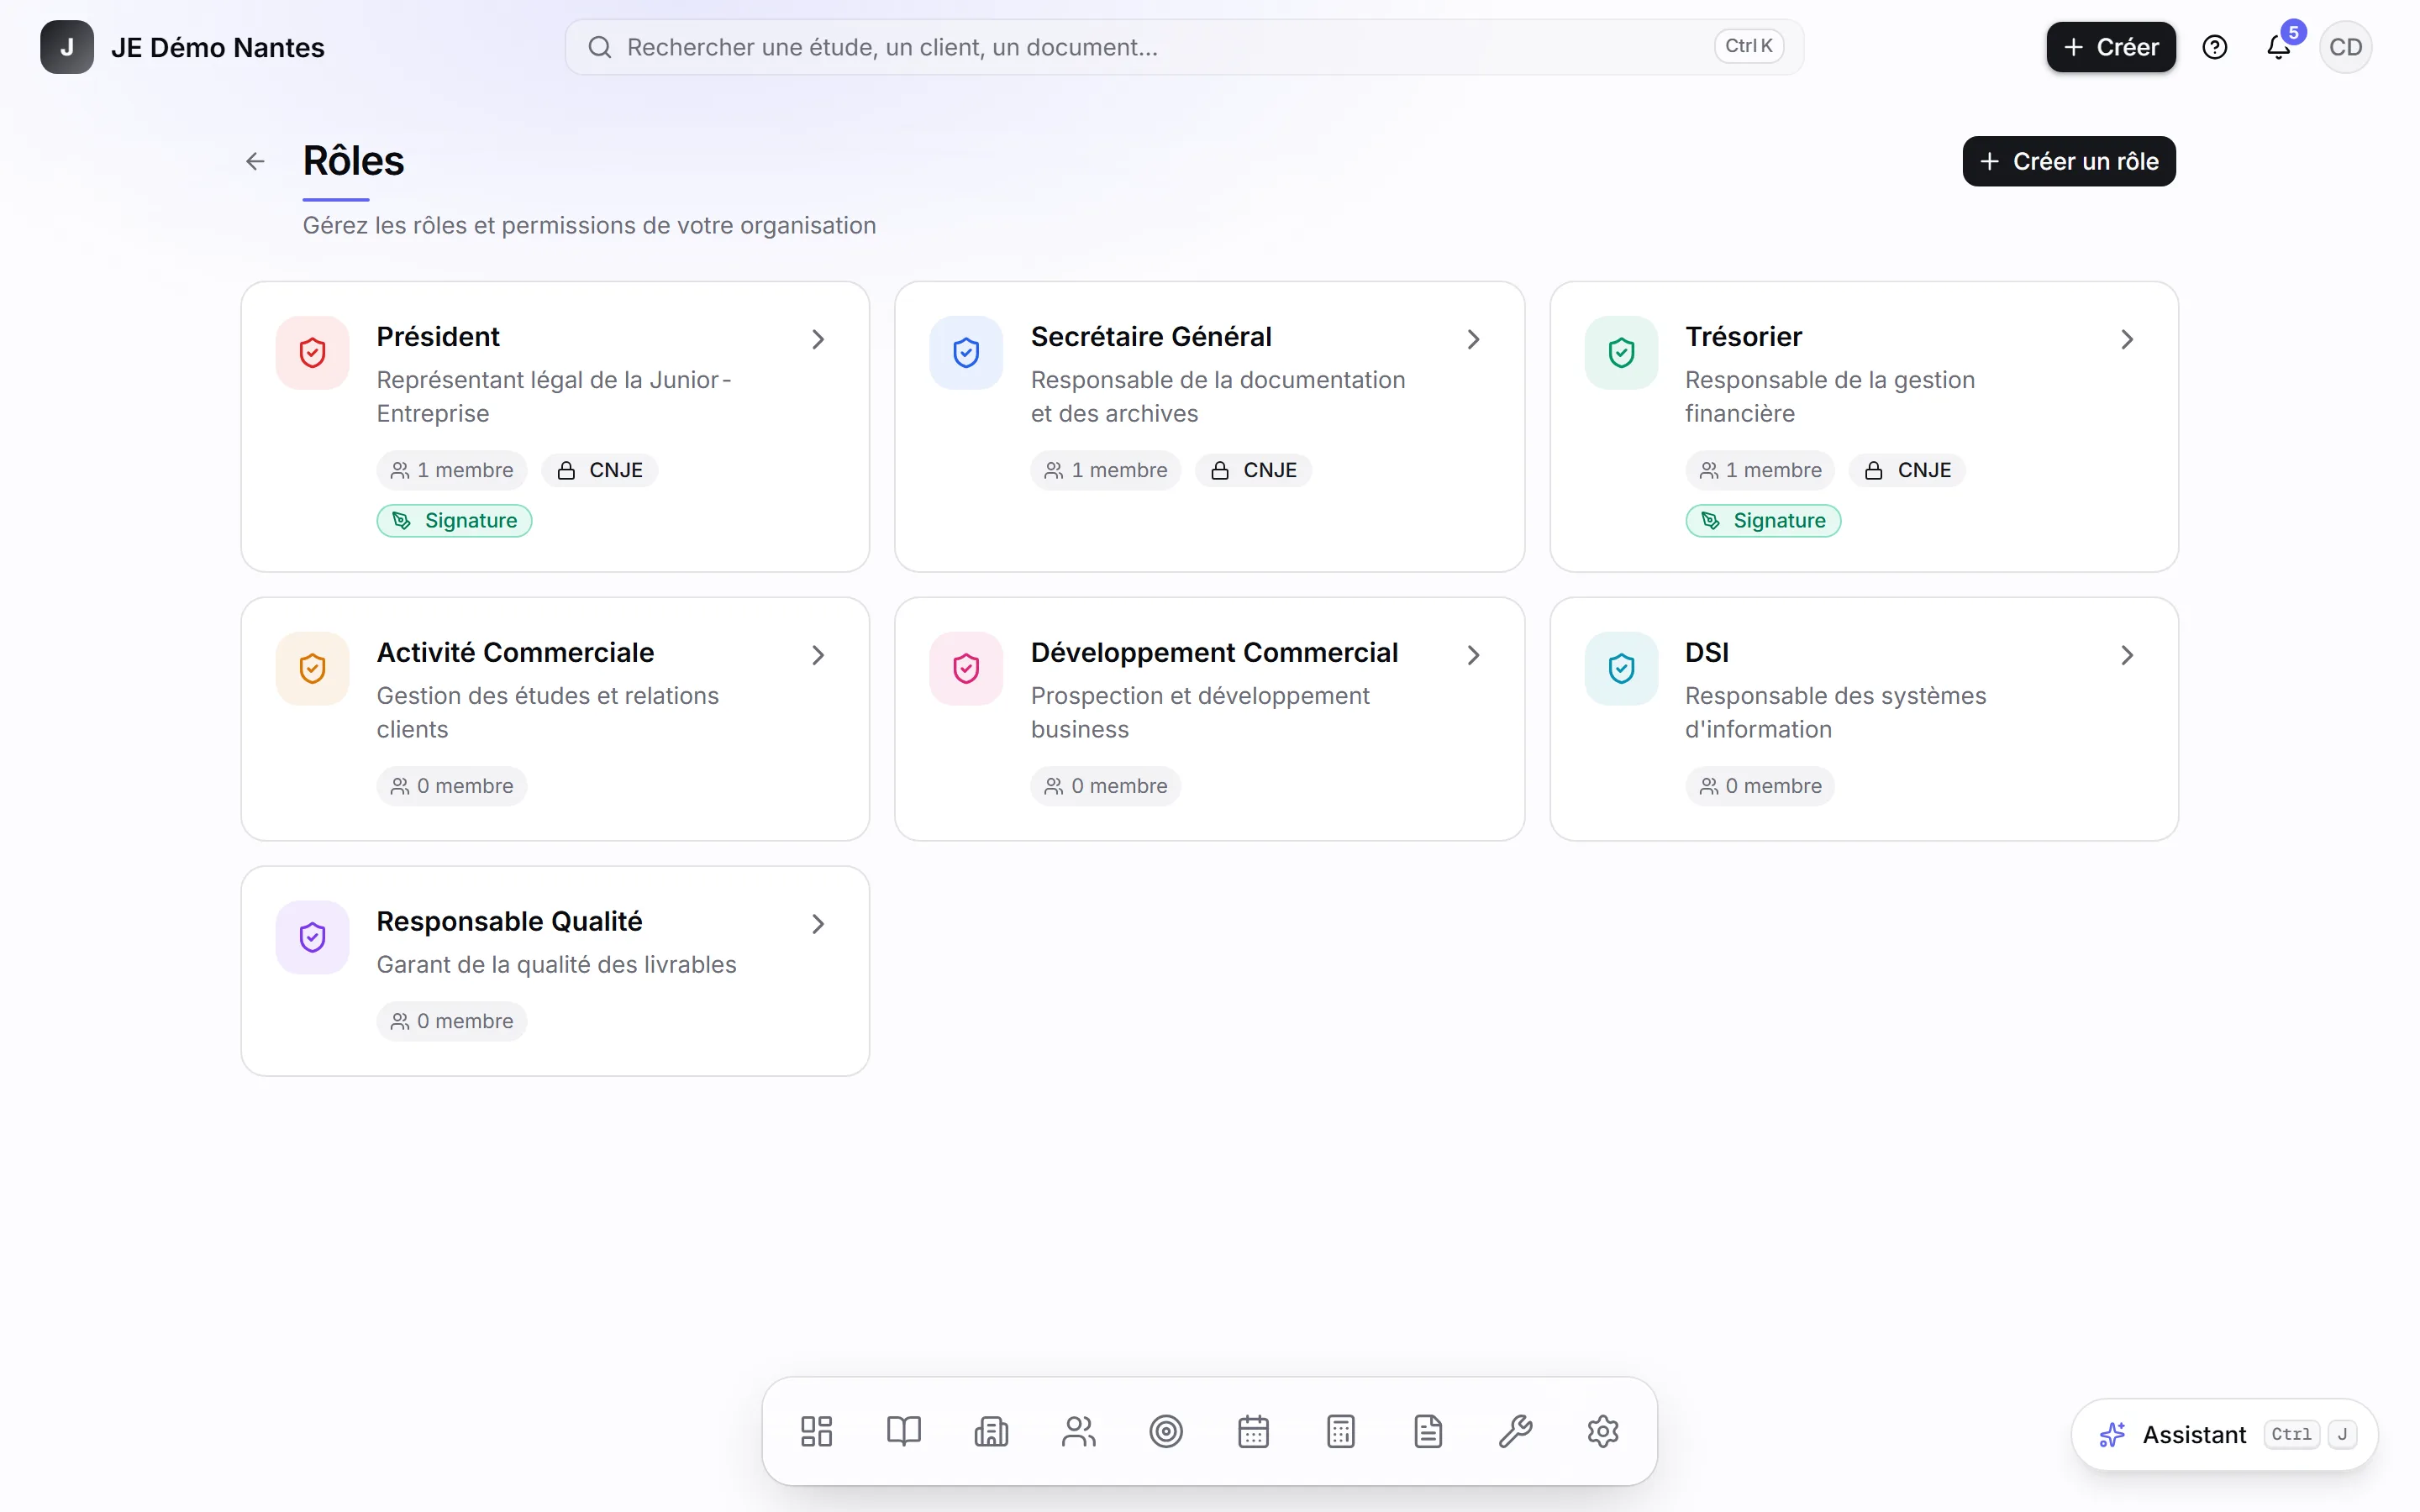
Task: Open the book icon in bottom dock
Action: (x=903, y=1431)
